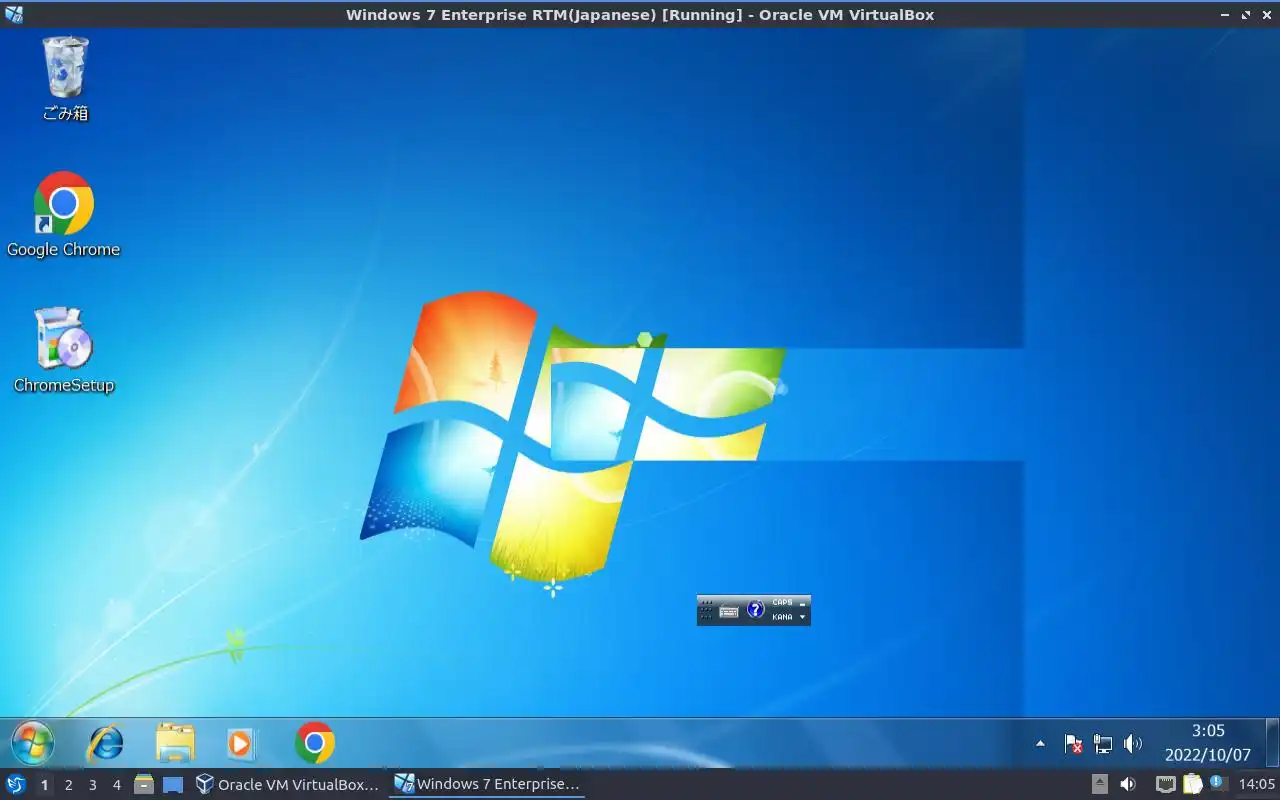Switch to host workspace 3
This screenshot has height=800, width=1280.
92,785
